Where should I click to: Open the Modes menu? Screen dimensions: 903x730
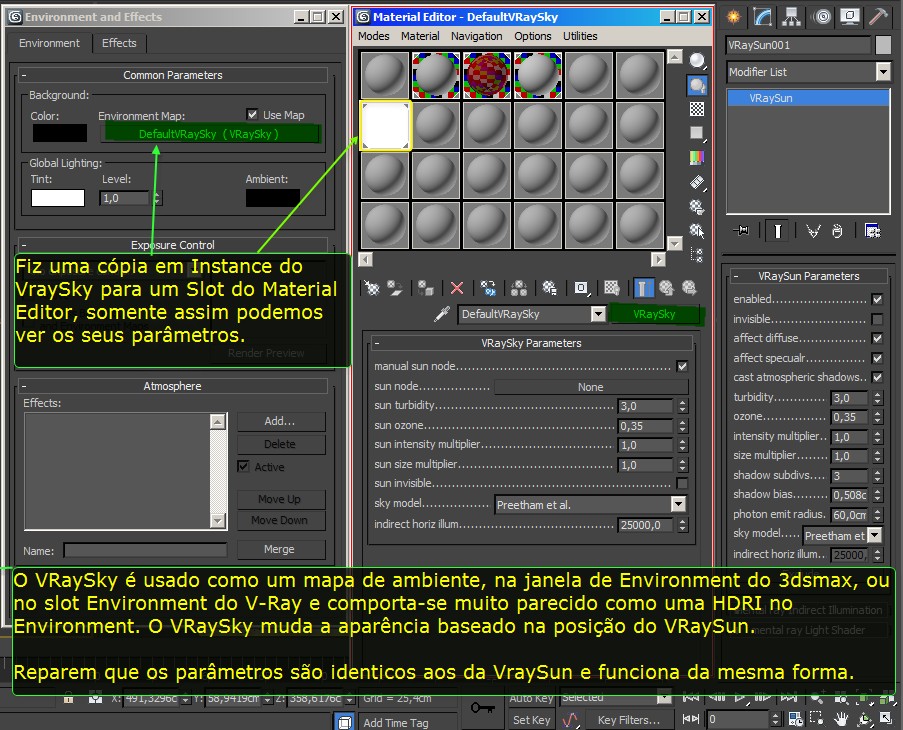374,36
